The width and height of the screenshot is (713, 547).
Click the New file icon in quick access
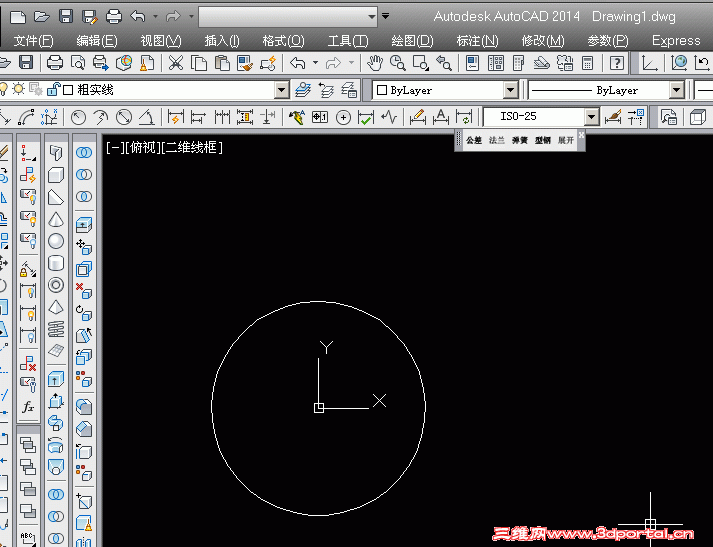tap(18, 17)
